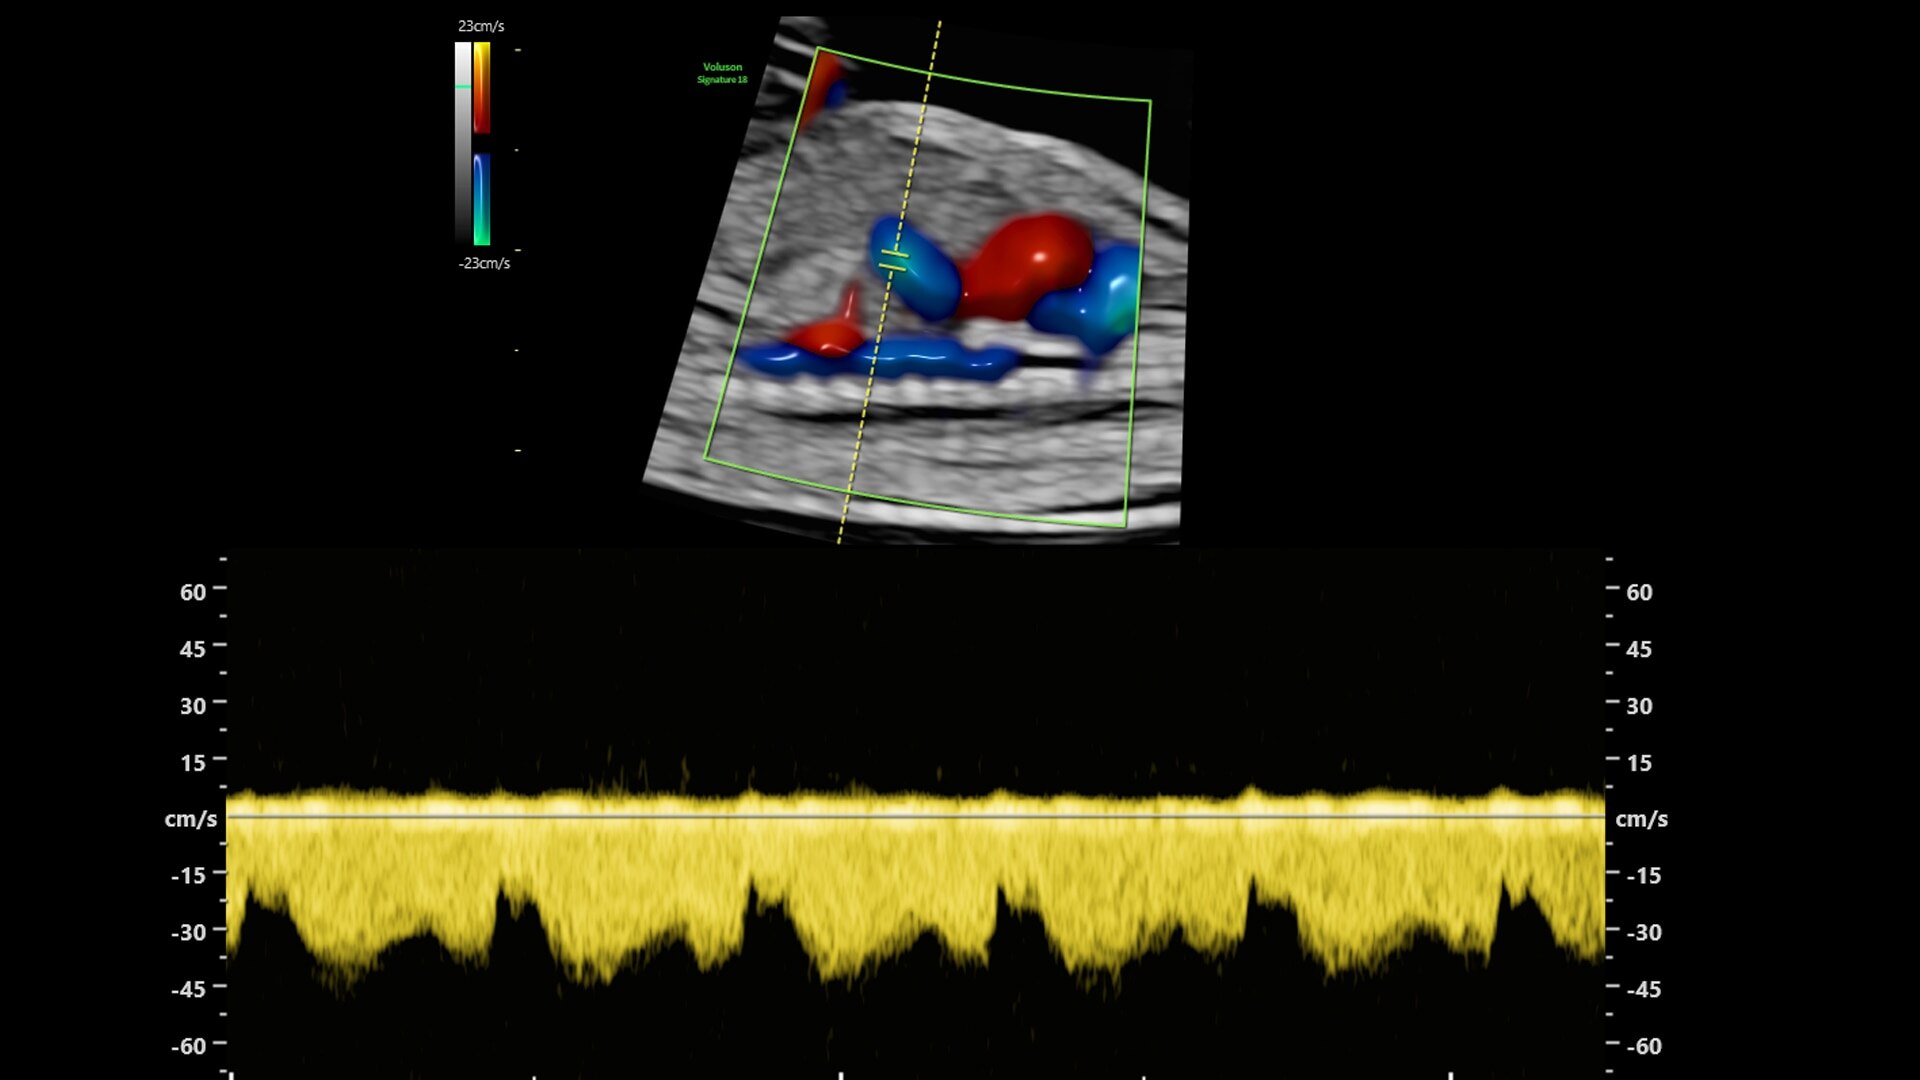Click the blue-green negative velocity color bar
The width and height of the screenshot is (1920, 1080).
coord(482,200)
